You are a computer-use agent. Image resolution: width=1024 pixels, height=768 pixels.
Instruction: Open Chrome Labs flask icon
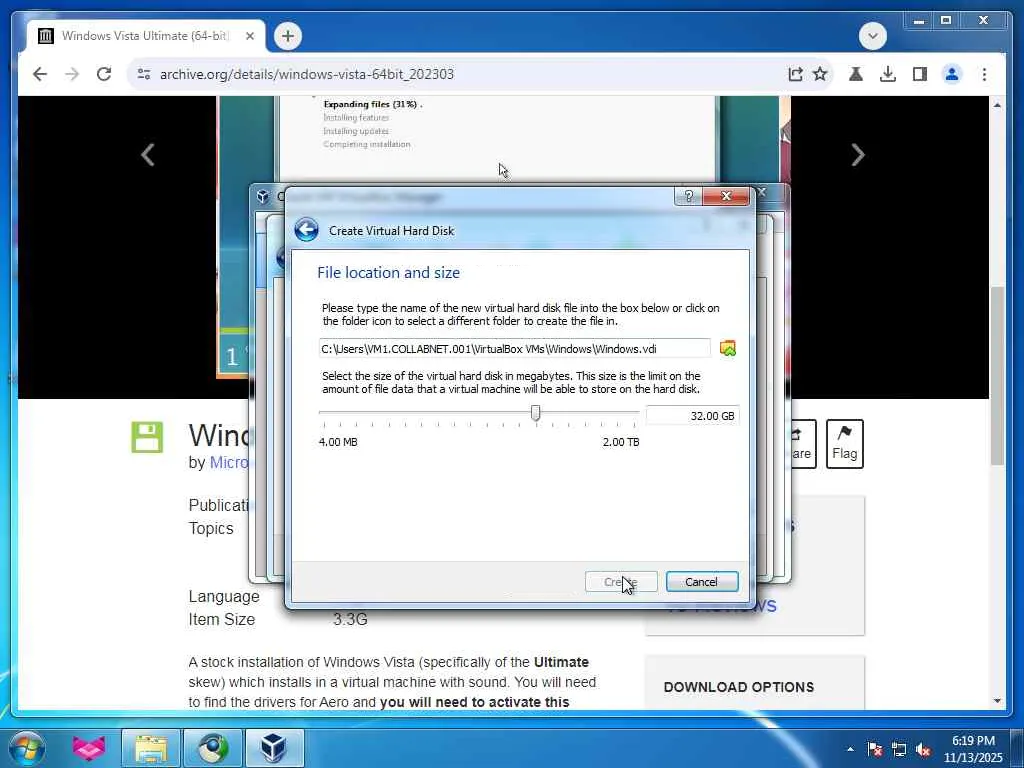(856, 74)
